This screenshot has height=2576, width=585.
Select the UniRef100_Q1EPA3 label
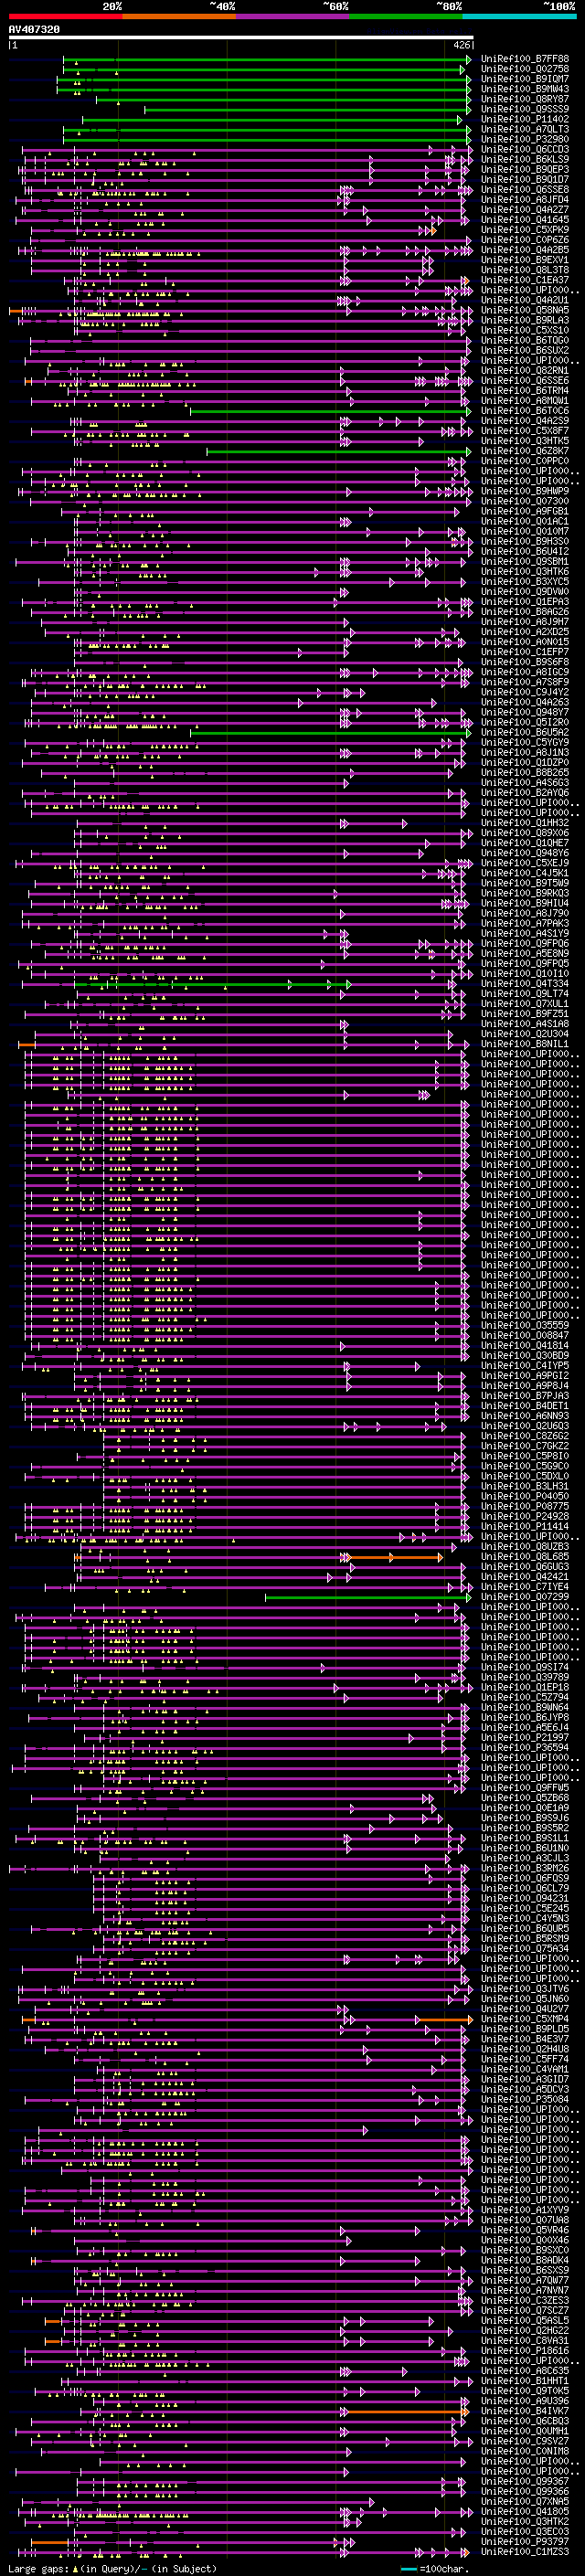coord(525,601)
